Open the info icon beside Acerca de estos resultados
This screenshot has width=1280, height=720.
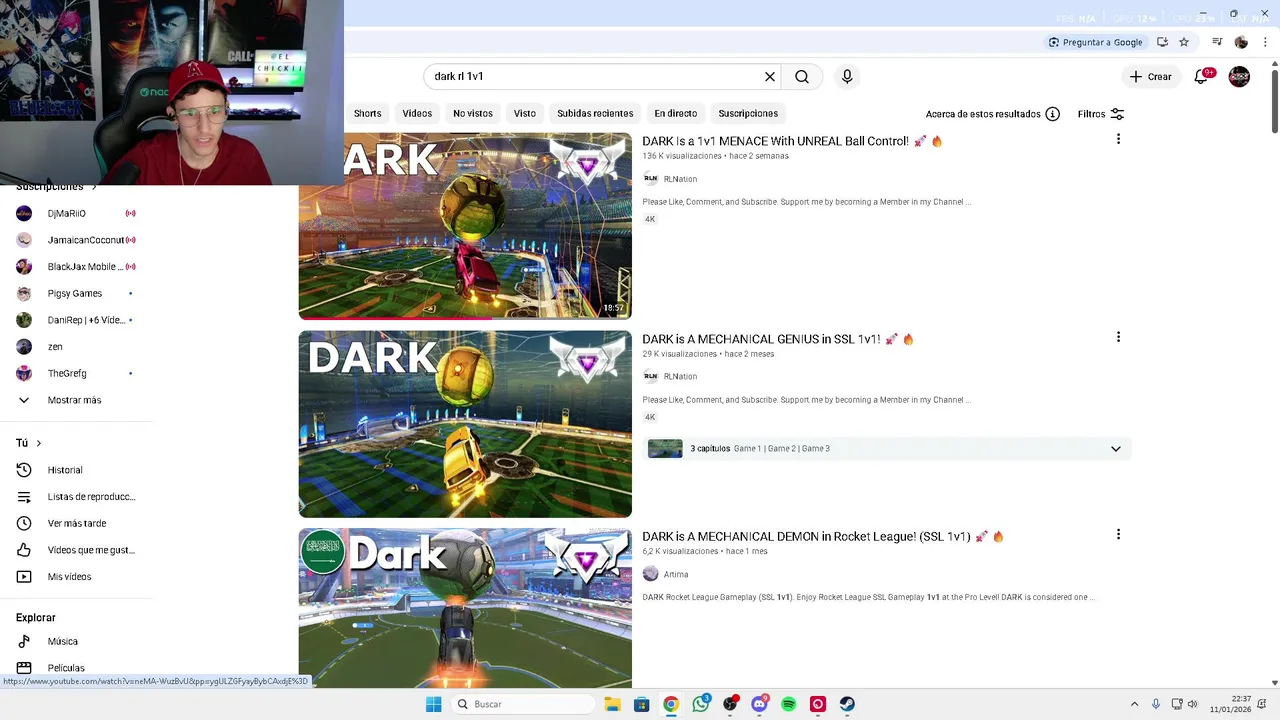tap(1052, 114)
